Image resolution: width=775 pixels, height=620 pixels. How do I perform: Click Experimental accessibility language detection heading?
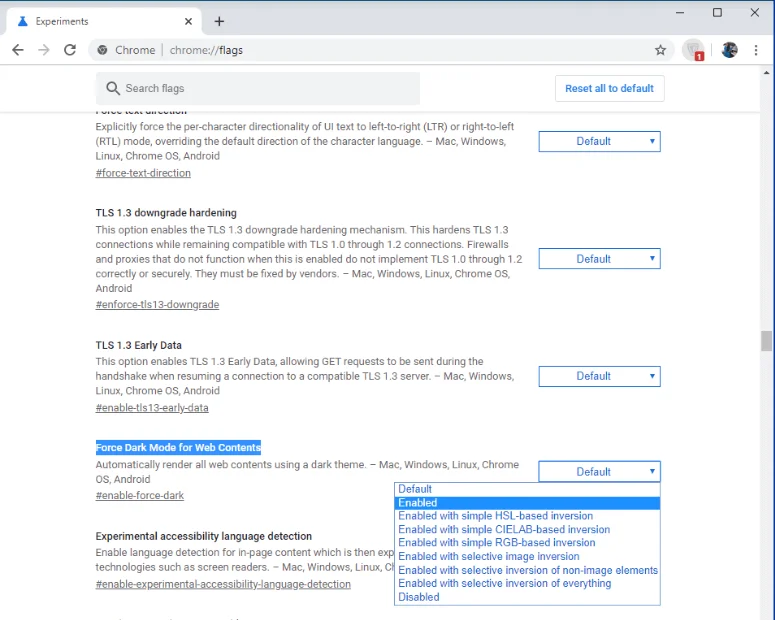coord(204,536)
